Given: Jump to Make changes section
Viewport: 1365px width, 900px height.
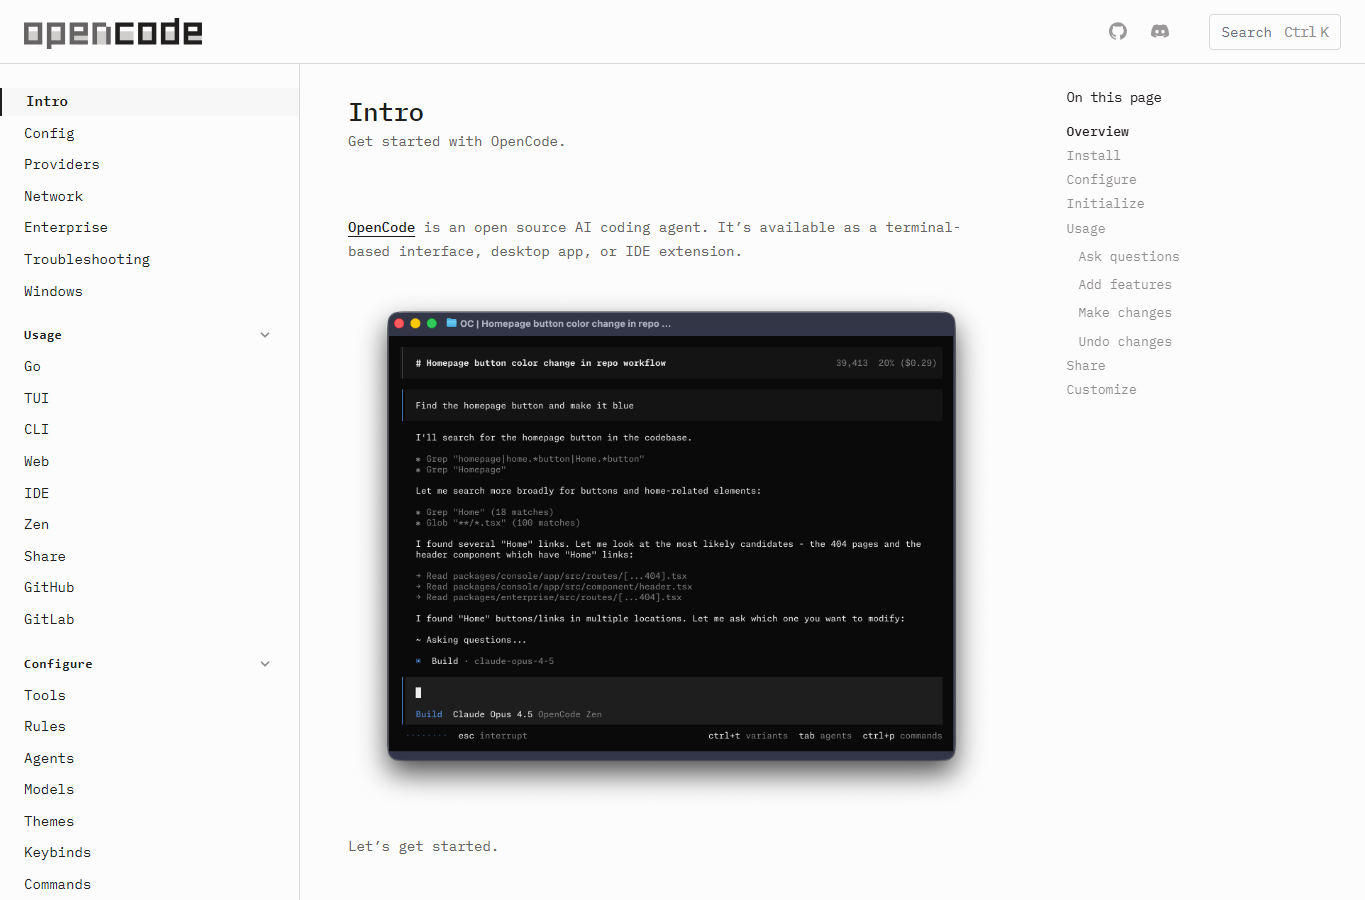Looking at the screenshot, I should coord(1125,312).
